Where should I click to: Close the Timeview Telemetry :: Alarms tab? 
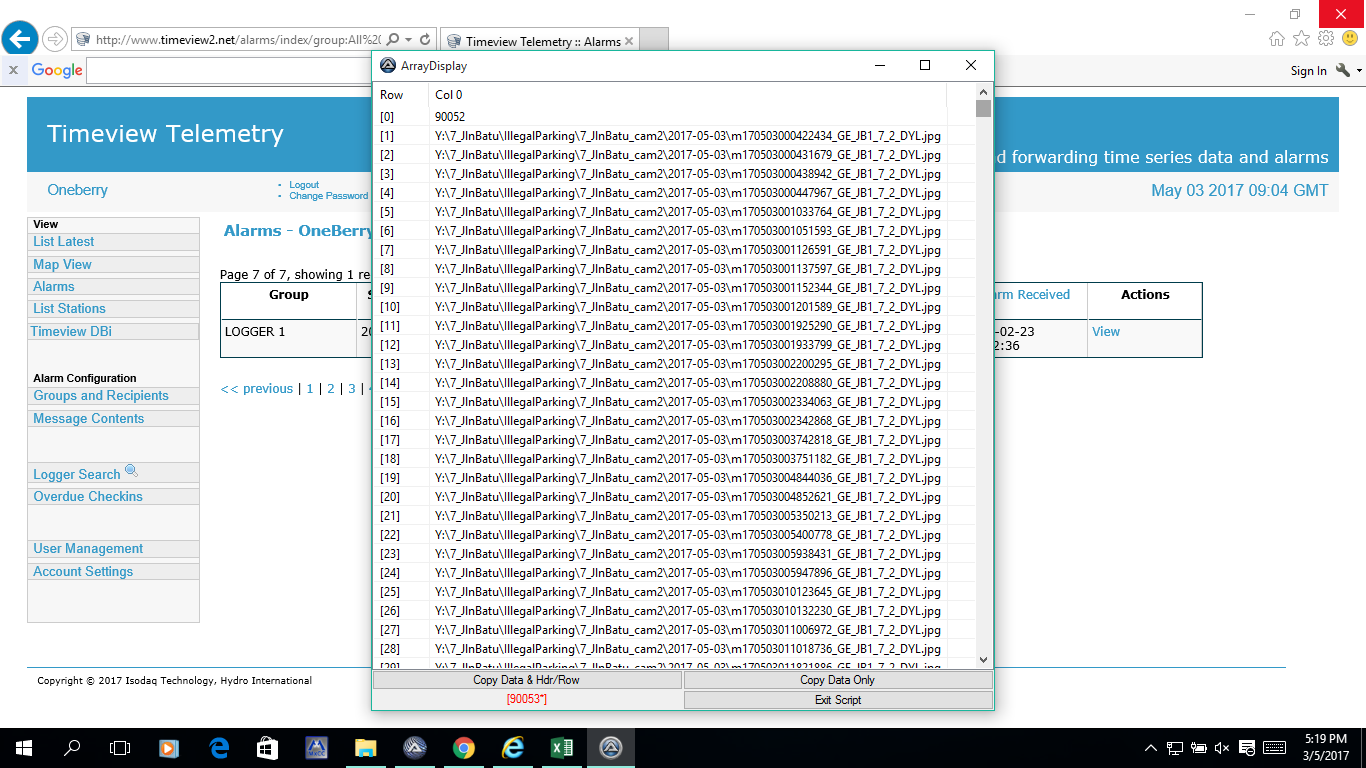tap(629, 42)
